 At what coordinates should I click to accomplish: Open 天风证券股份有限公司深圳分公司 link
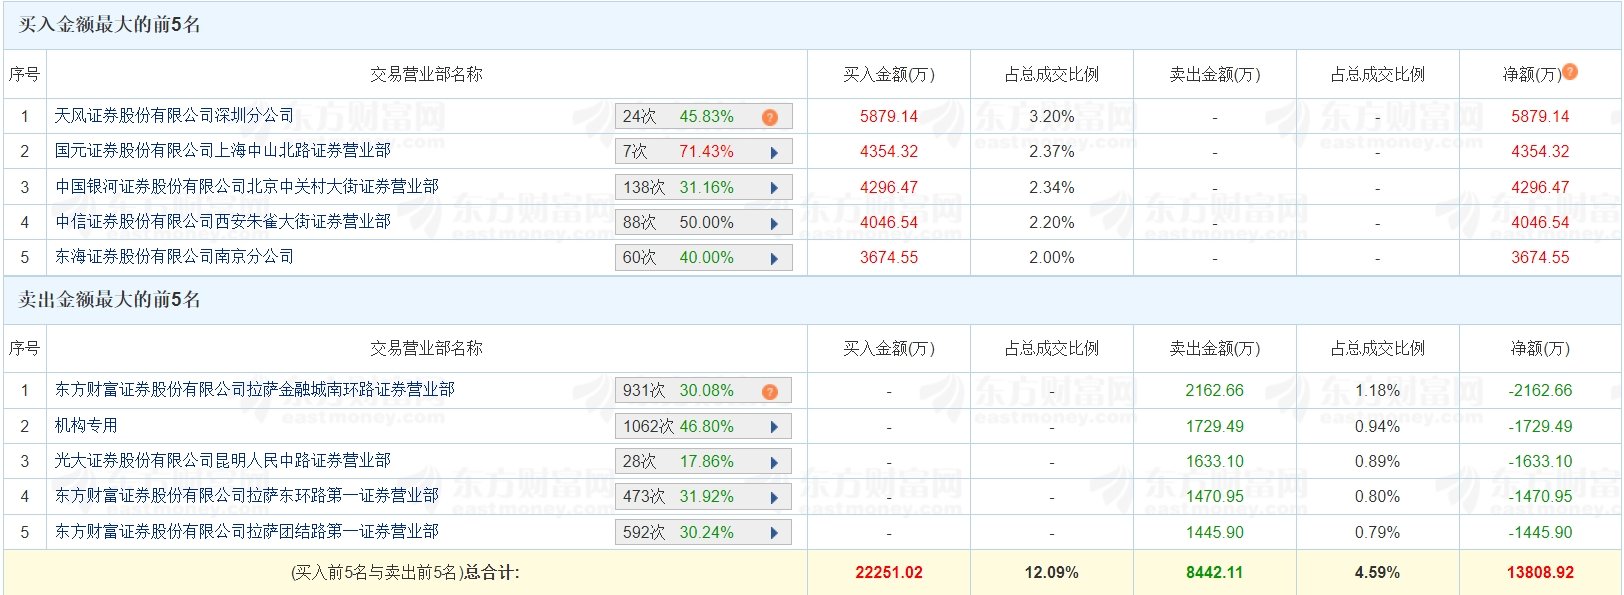(x=174, y=116)
